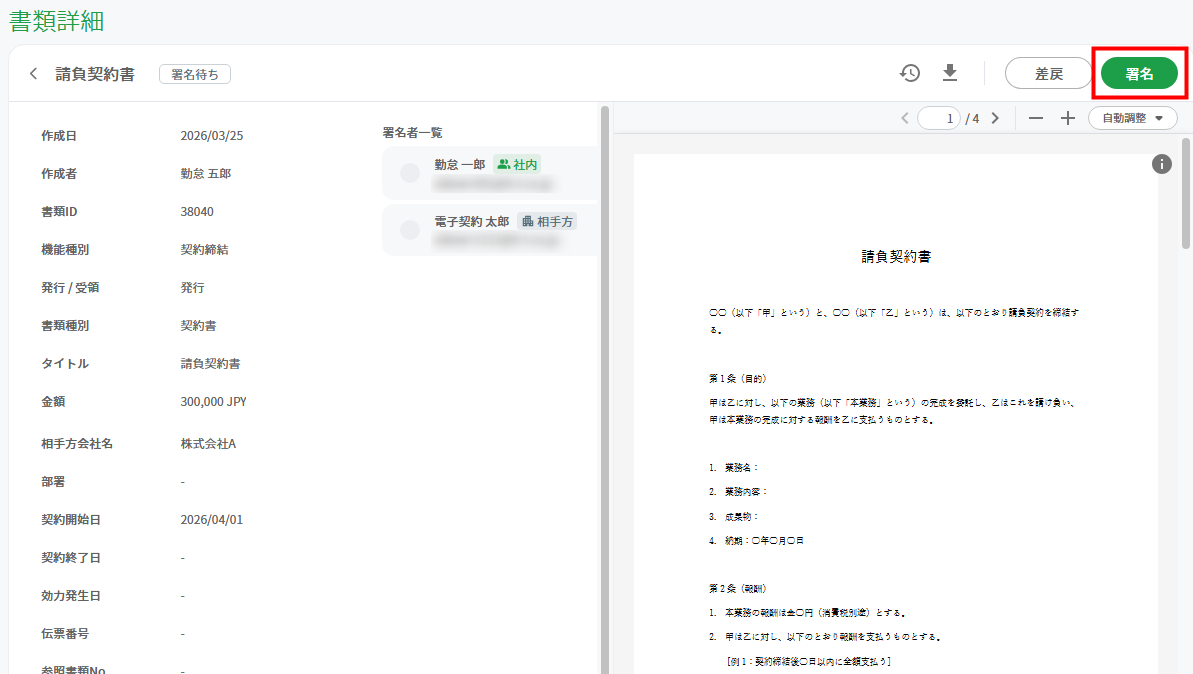1193x674 pixels.
Task: Download the document with the download icon
Action: point(950,73)
